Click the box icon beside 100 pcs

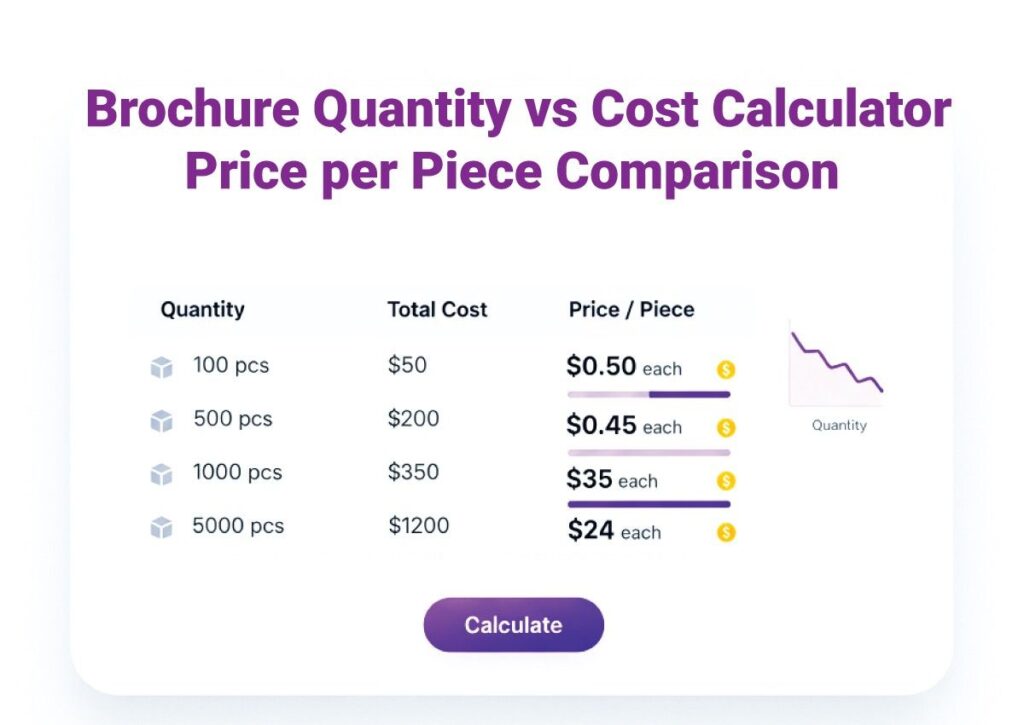click(161, 368)
